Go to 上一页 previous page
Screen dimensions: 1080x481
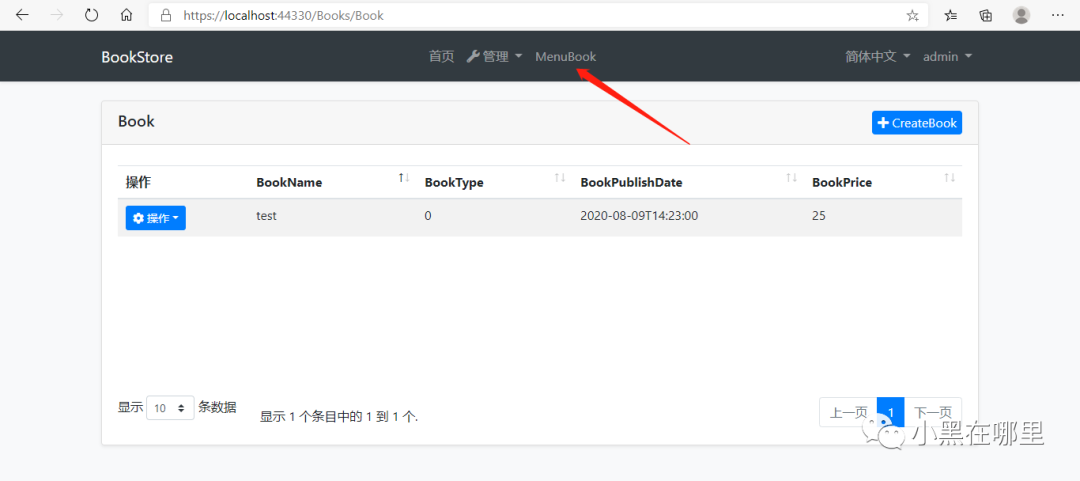[848, 412]
